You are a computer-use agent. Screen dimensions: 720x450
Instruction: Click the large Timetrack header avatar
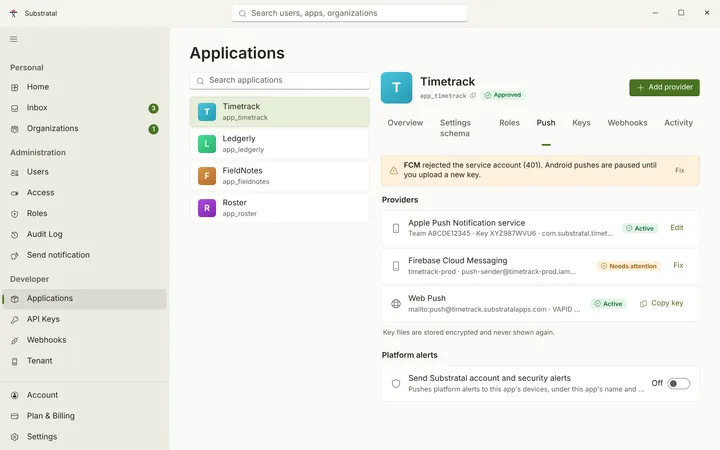point(396,87)
